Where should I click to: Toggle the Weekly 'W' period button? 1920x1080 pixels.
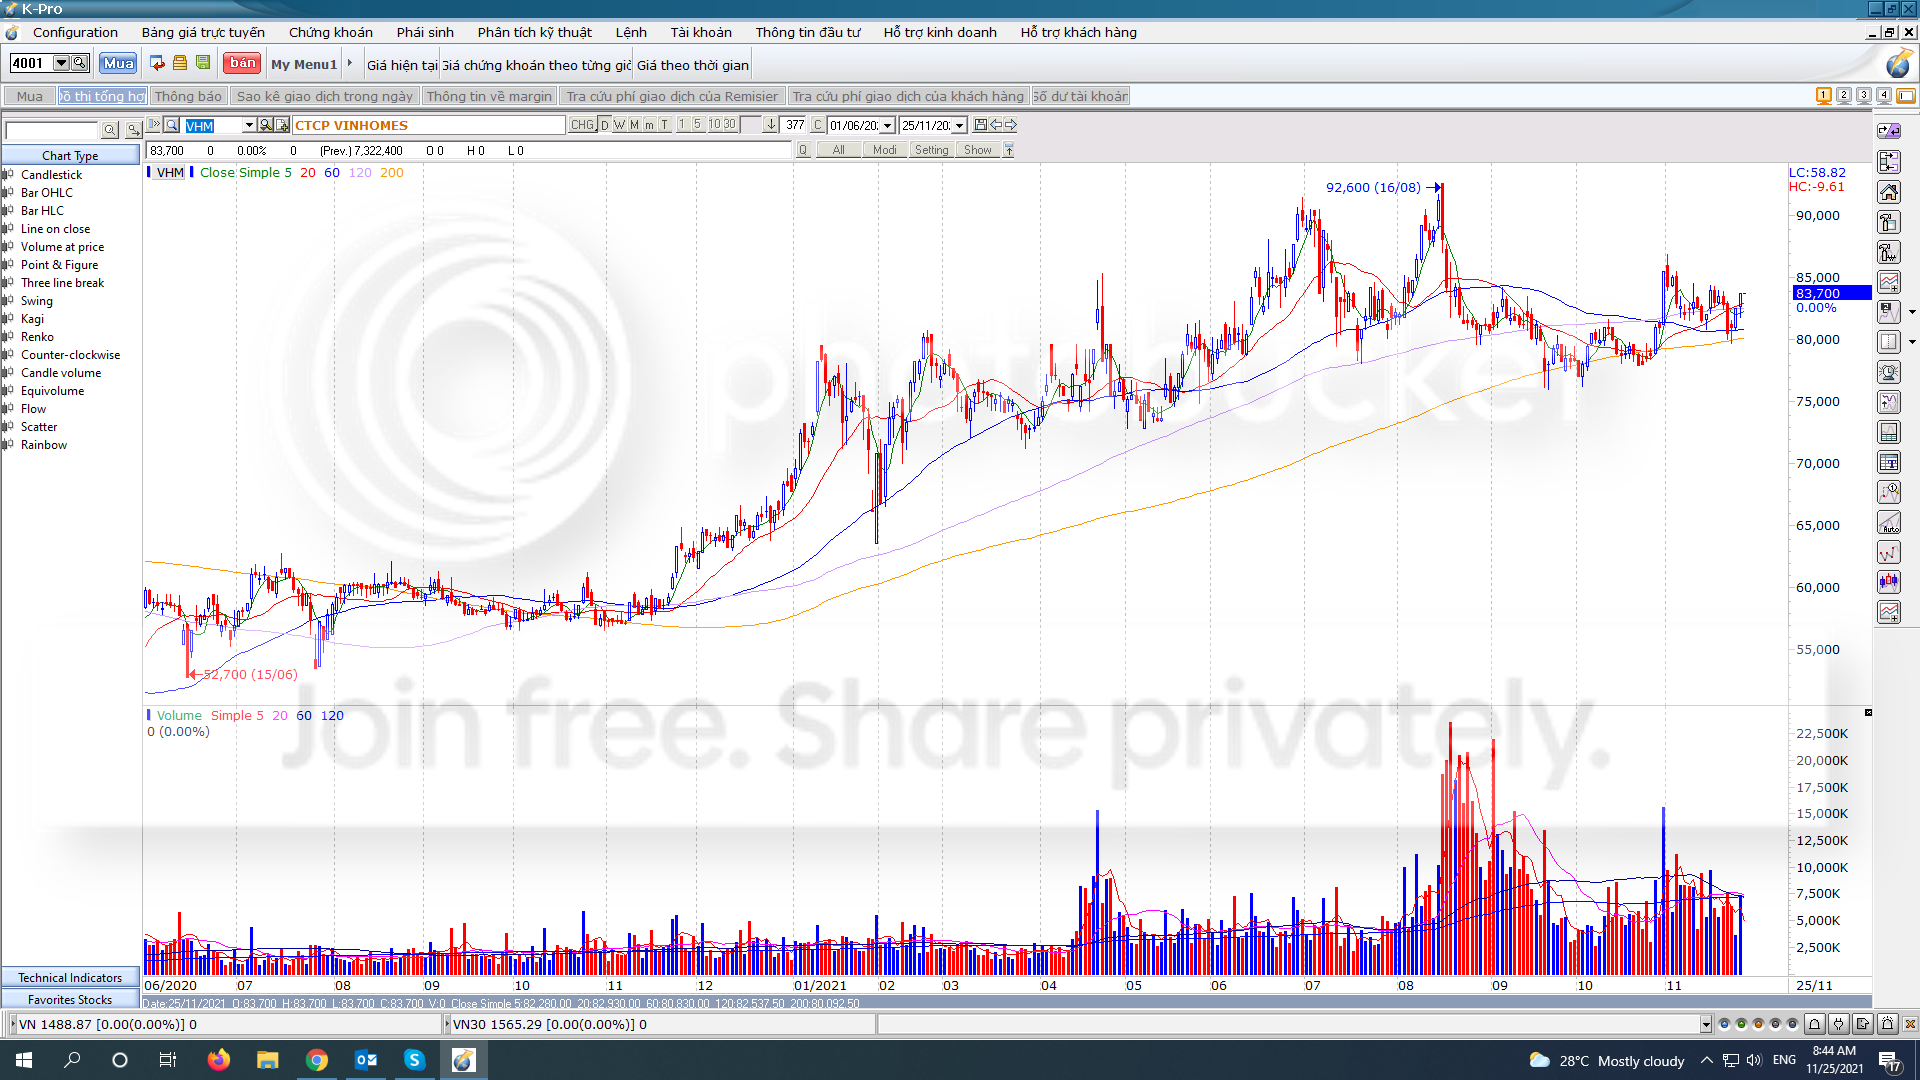tap(620, 125)
